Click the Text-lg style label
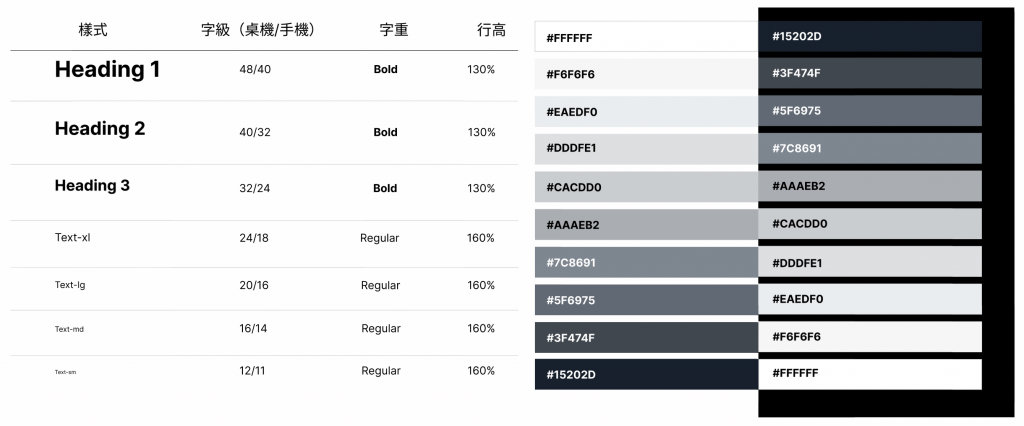This screenshot has width=1024, height=426. point(70,285)
